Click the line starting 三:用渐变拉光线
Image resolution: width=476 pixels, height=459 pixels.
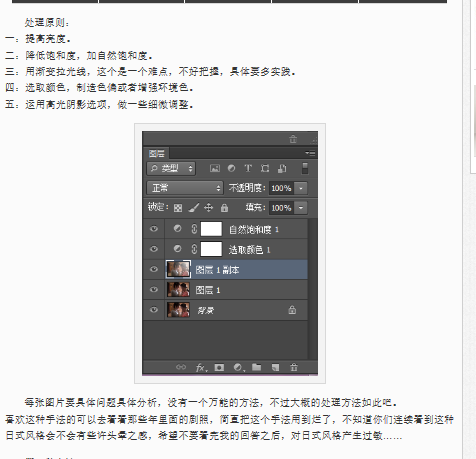click(x=150, y=72)
